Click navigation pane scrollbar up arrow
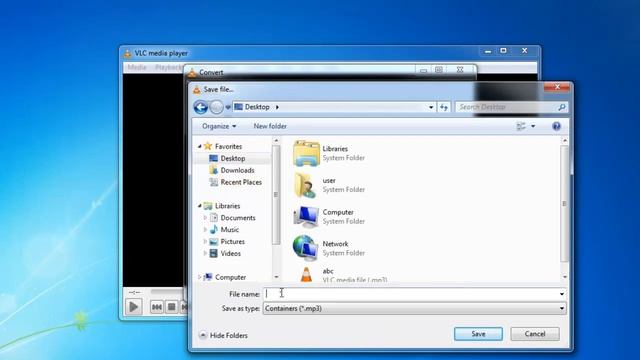This screenshot has width=640, height=360. [x=276, y=141]
